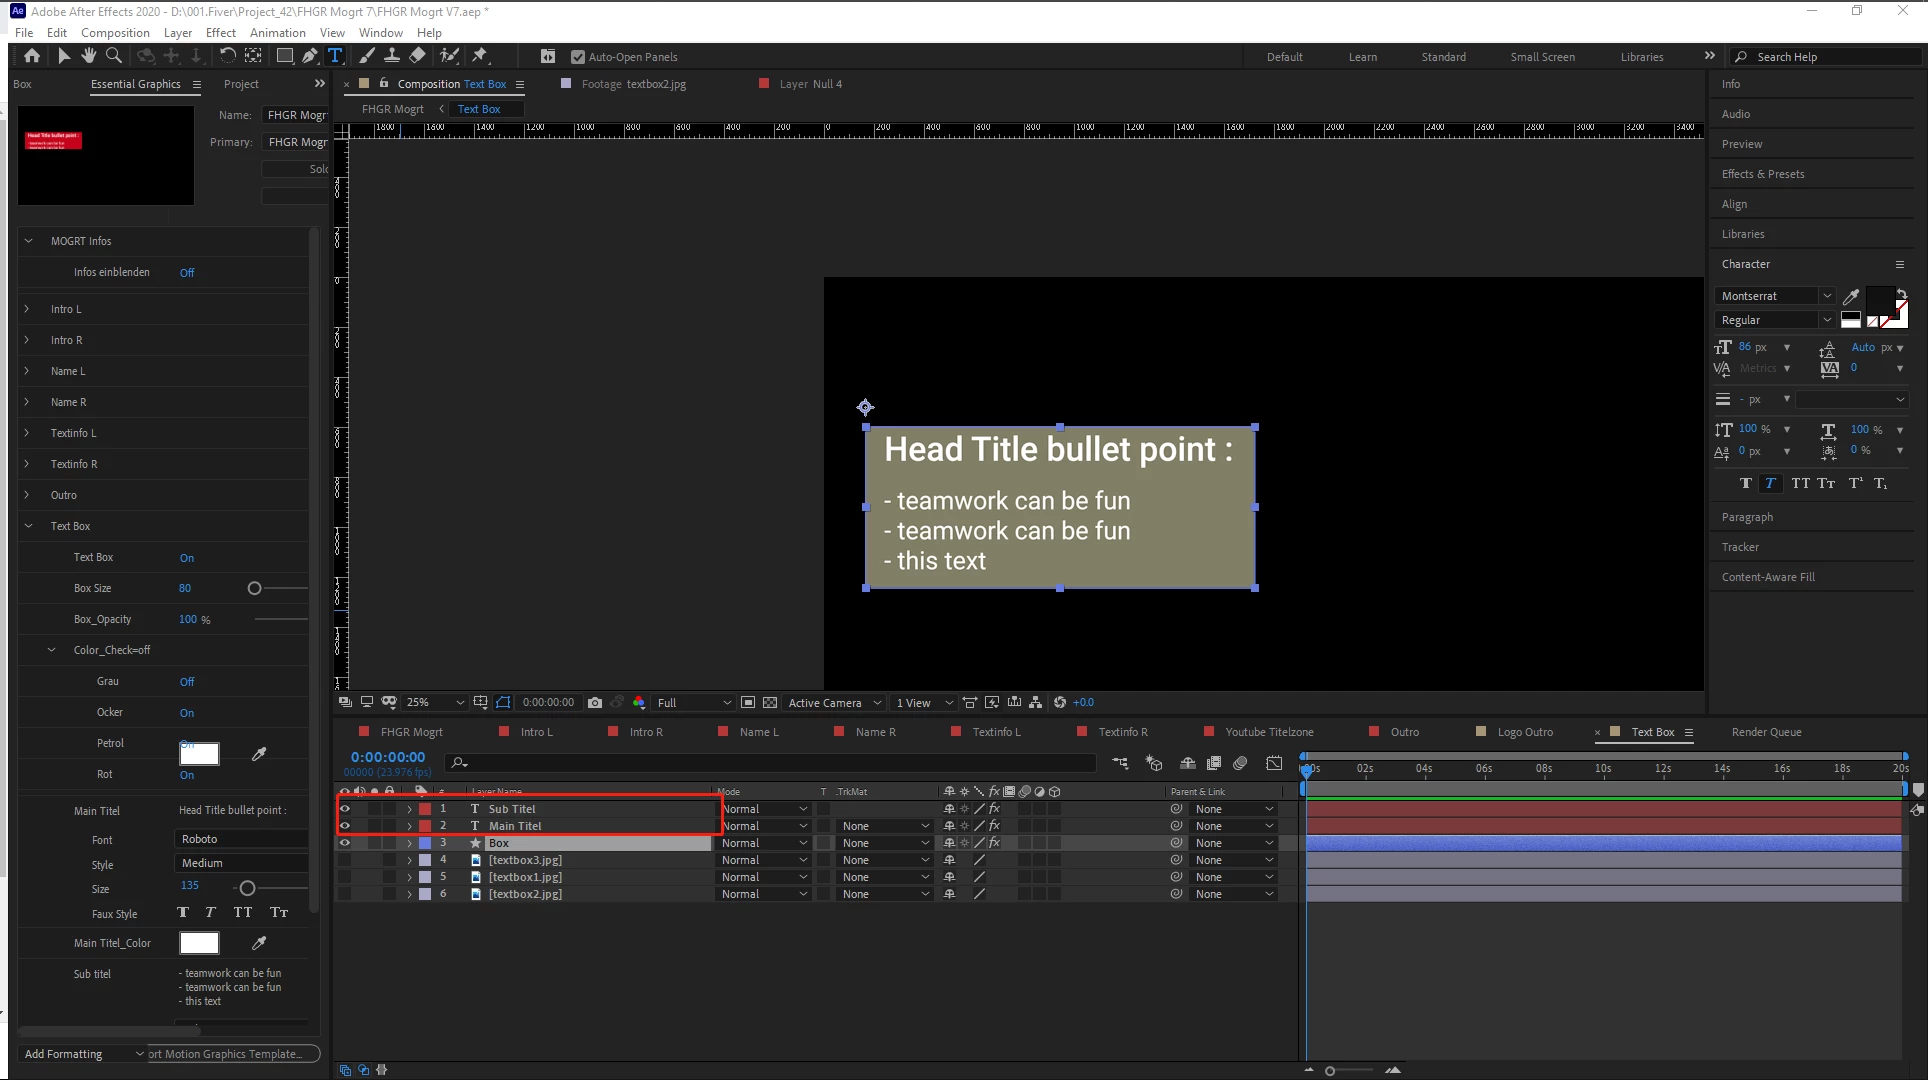
Task: Hide the Sub Titel layer
Action: 345,809
